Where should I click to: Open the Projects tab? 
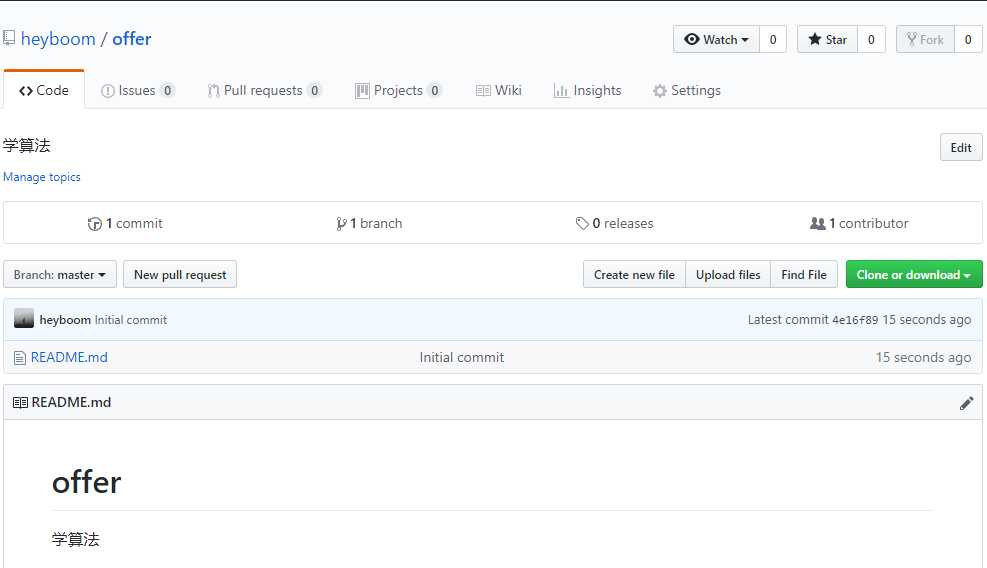tap(398, 90)
